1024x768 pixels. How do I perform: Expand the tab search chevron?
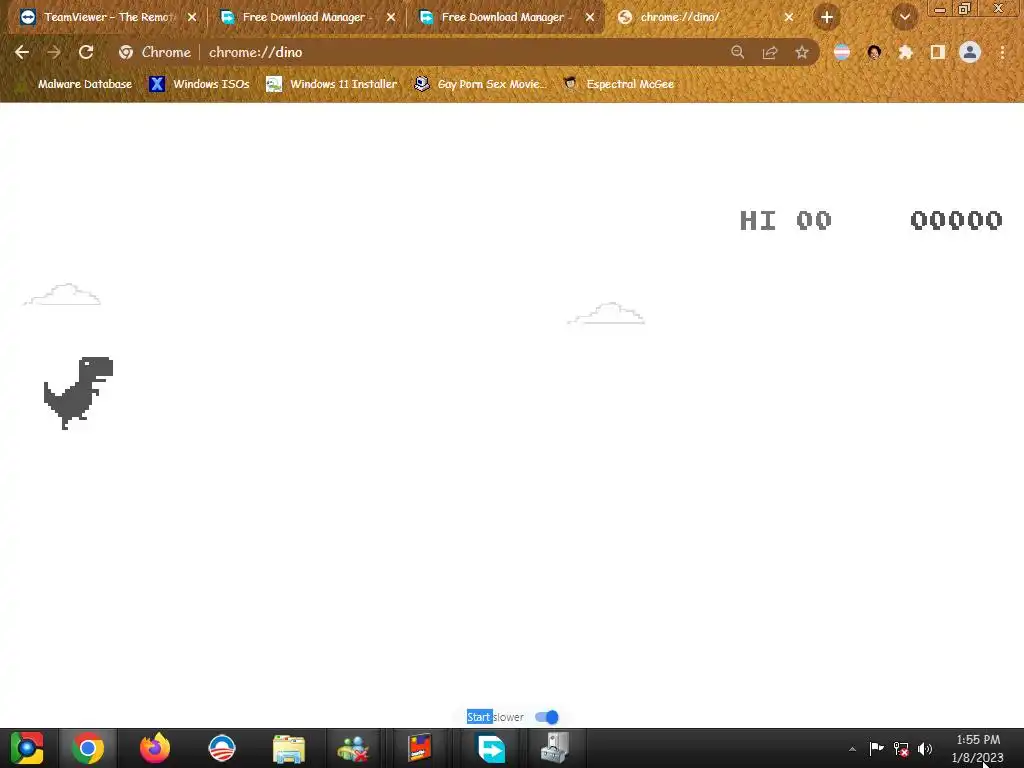905,18
